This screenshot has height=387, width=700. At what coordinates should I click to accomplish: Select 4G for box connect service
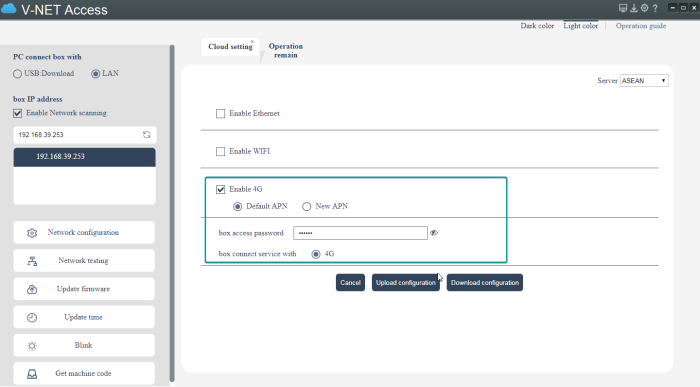click(x=316, y=254)
